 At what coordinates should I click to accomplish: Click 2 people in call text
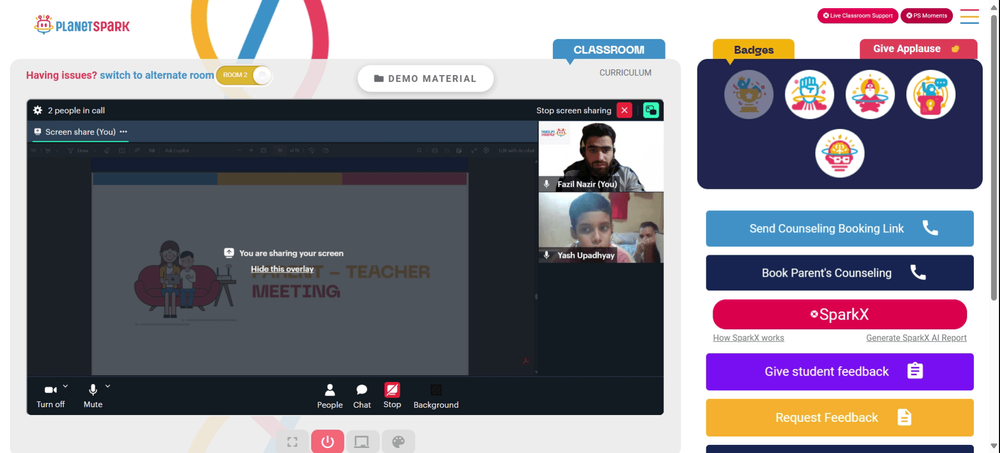point(77,110)
